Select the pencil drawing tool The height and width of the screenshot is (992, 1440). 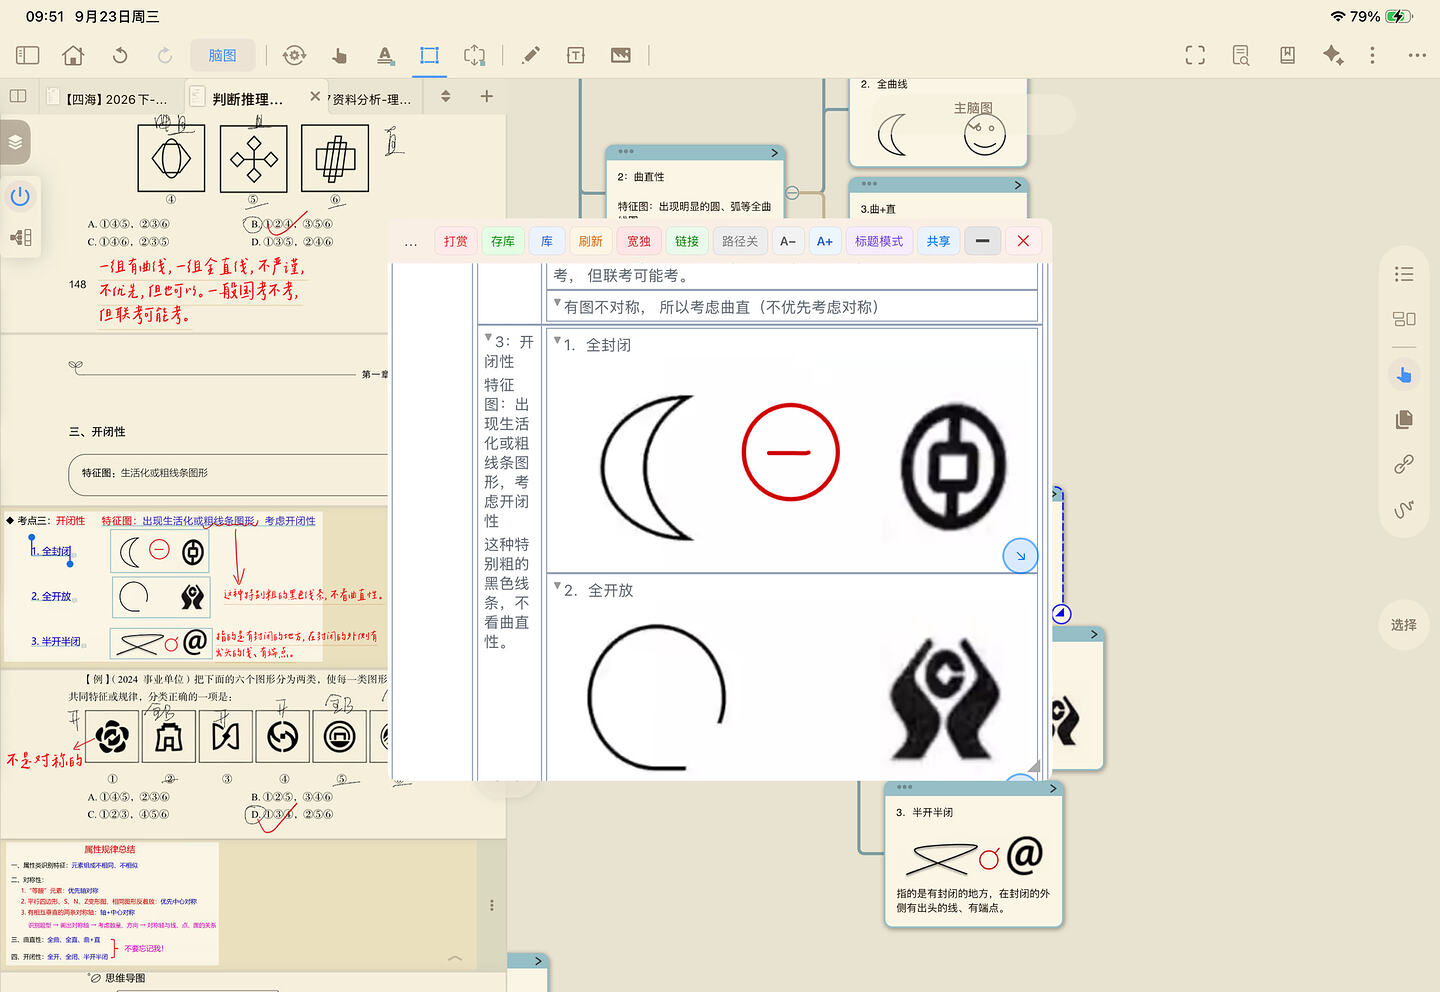pyautogui.click(x=531, y=55)
